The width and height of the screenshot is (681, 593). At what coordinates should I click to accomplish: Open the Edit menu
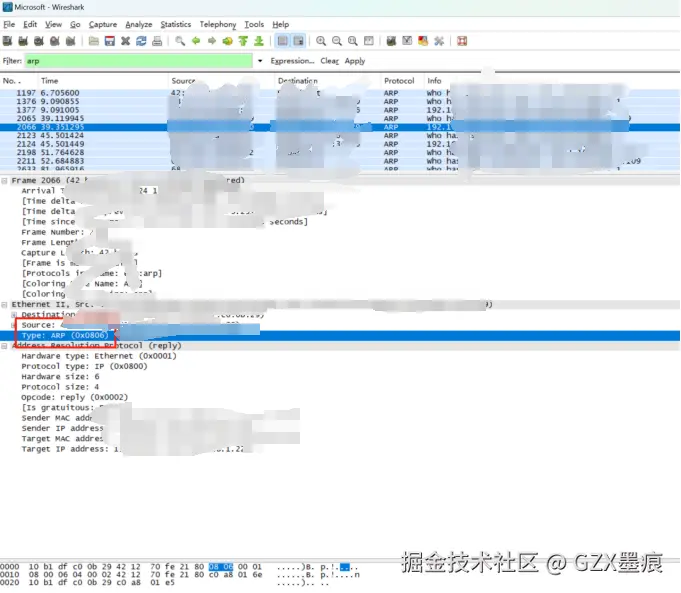coord(30,24)
